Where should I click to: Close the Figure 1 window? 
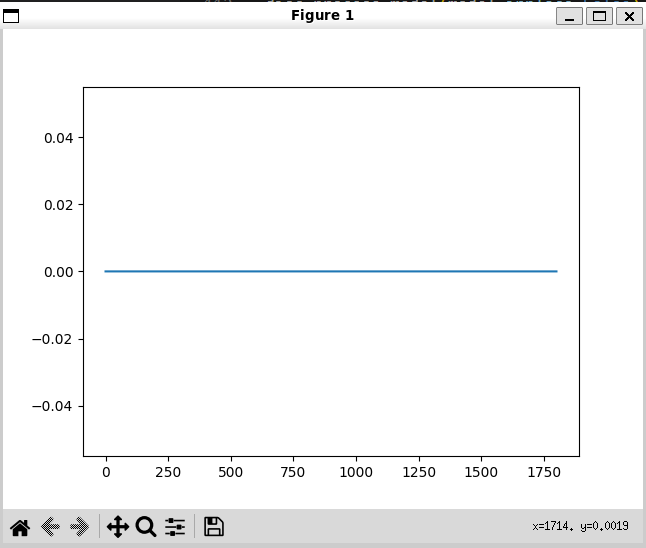[629, 16]
